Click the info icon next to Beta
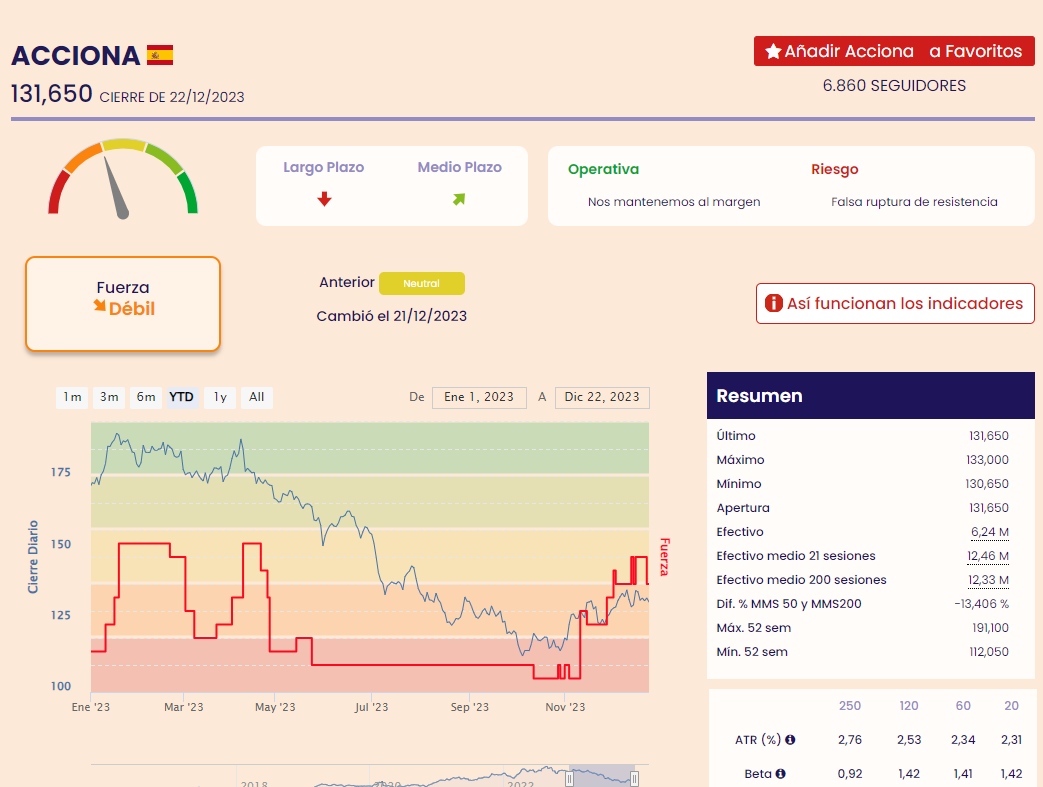This screenshot has height=787, width=1043. [x=780, y=774]
